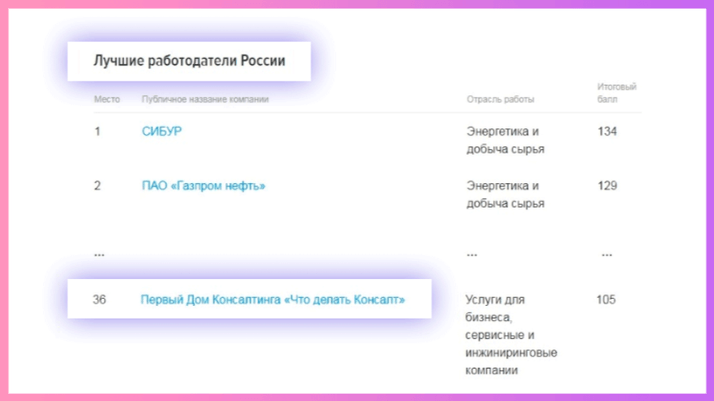Click the Место column header

point(107,99)
